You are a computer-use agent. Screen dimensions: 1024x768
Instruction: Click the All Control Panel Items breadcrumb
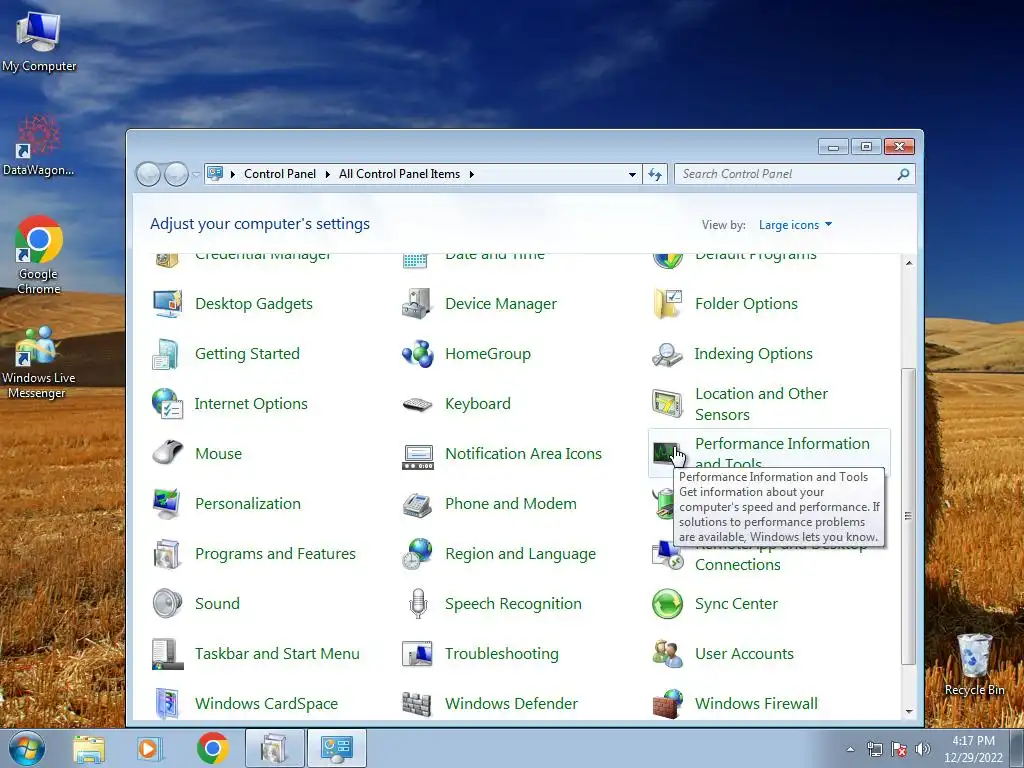(399, 174)
